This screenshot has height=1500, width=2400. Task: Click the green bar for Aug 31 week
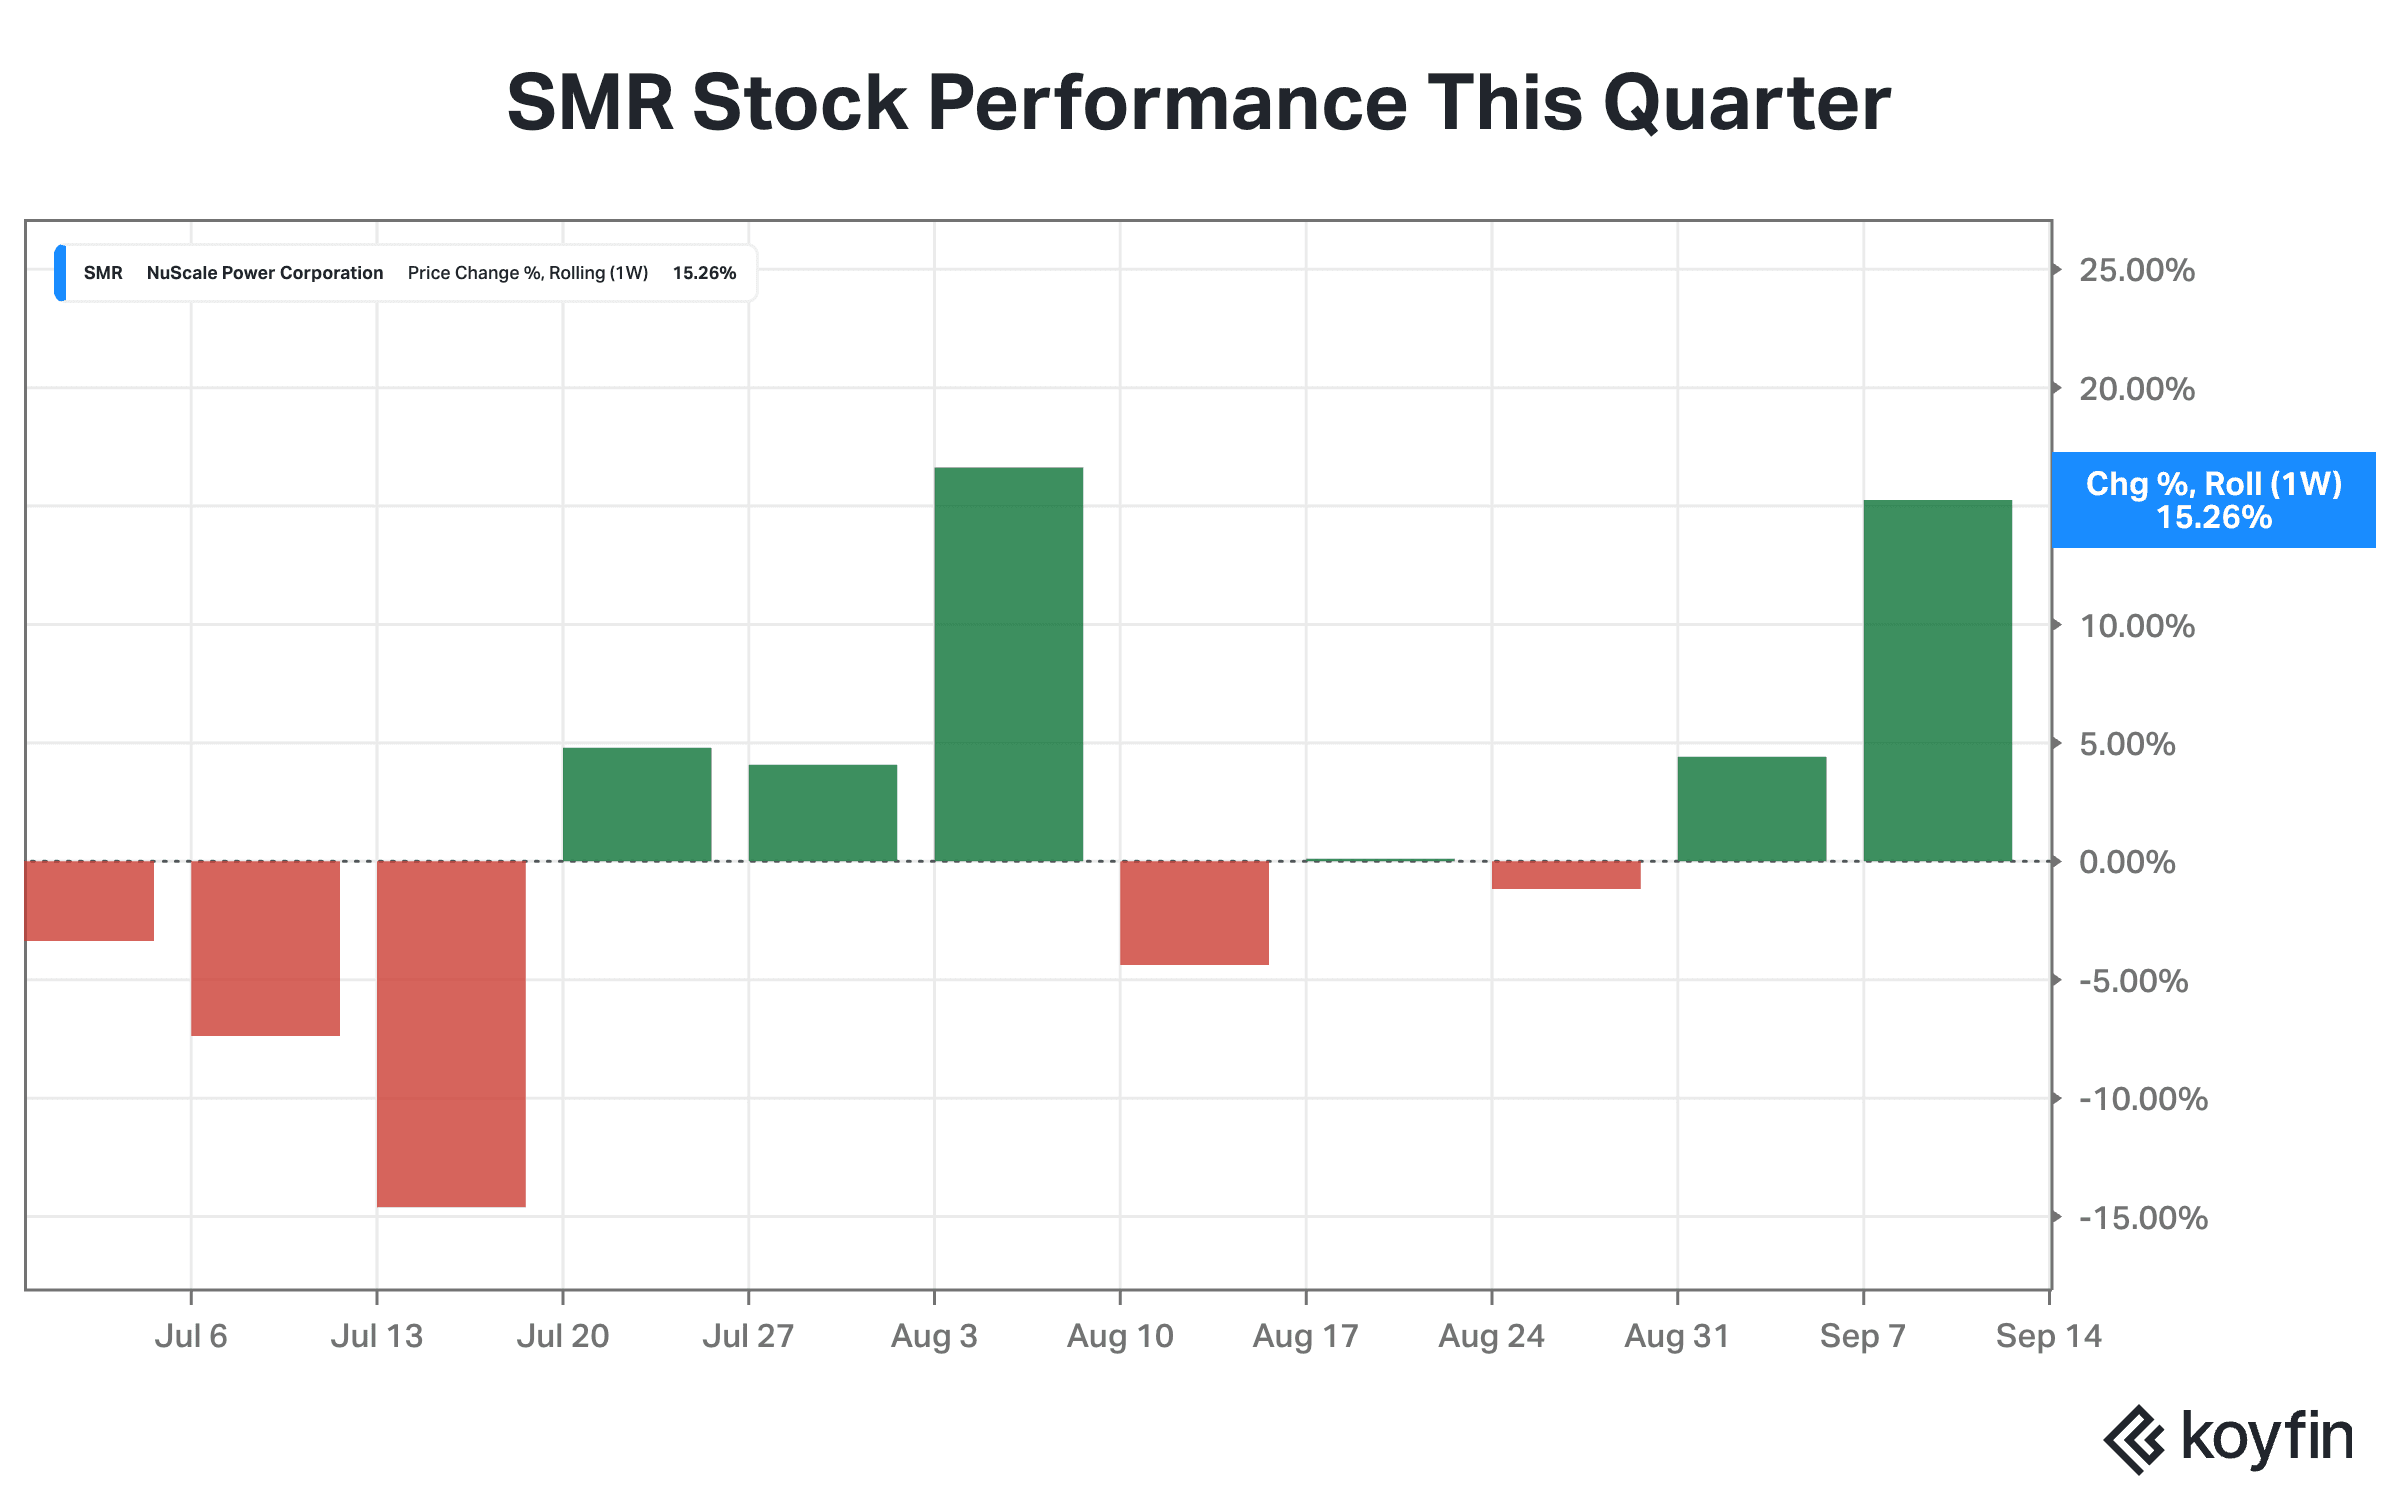tap(1752, 809)
